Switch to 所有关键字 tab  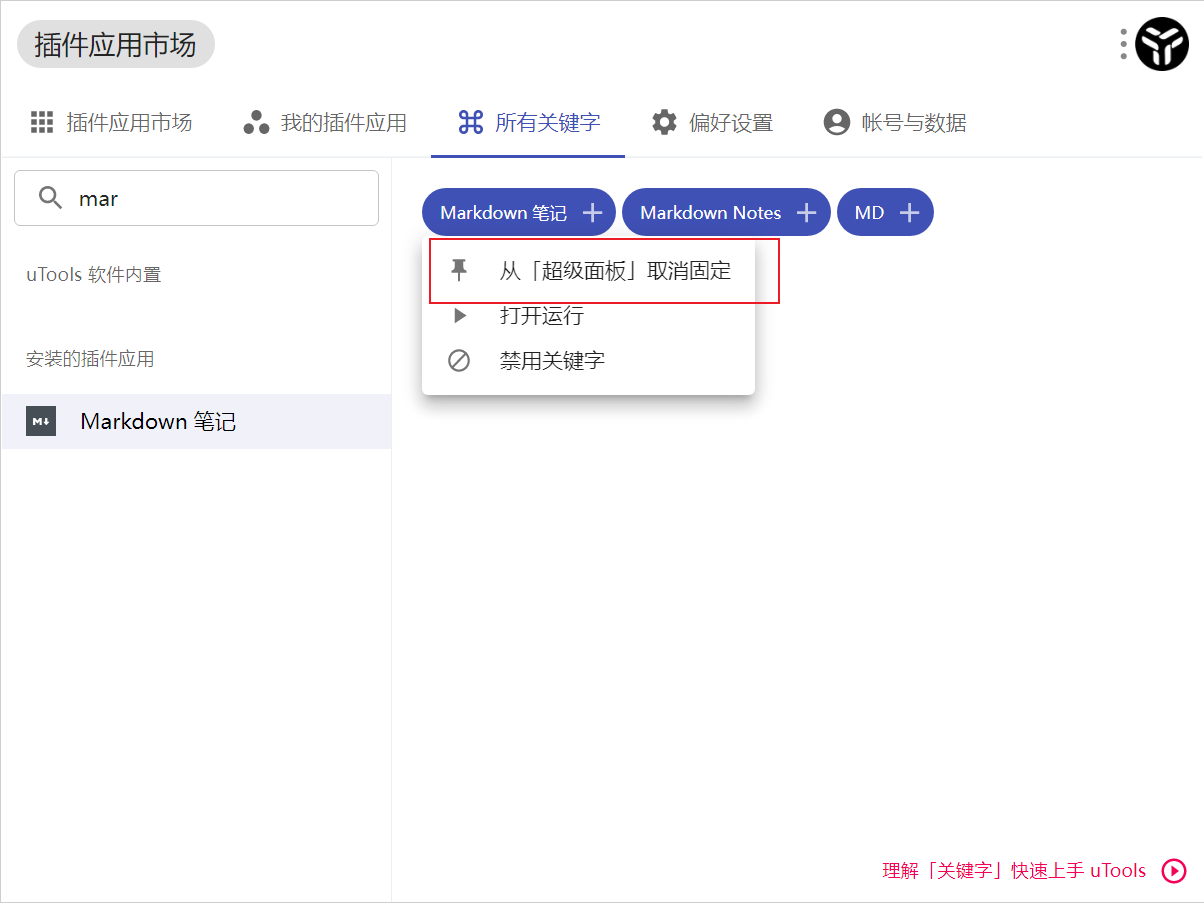528,123
